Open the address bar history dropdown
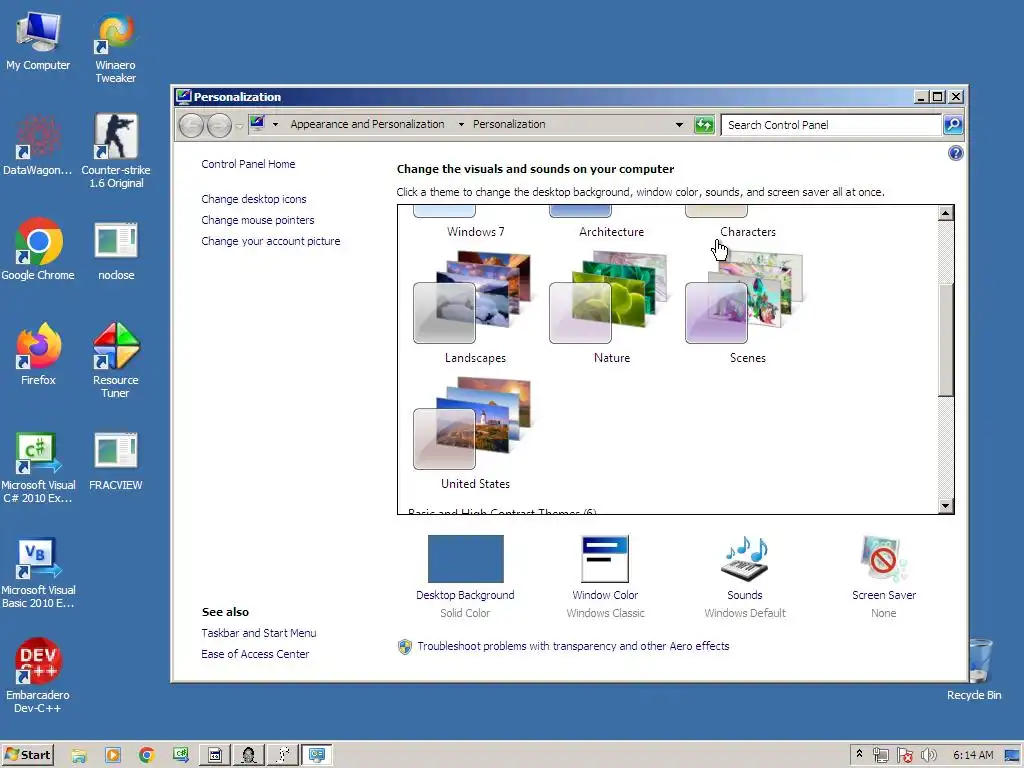Screen dimensions: 1024x768 pos(679,124)
